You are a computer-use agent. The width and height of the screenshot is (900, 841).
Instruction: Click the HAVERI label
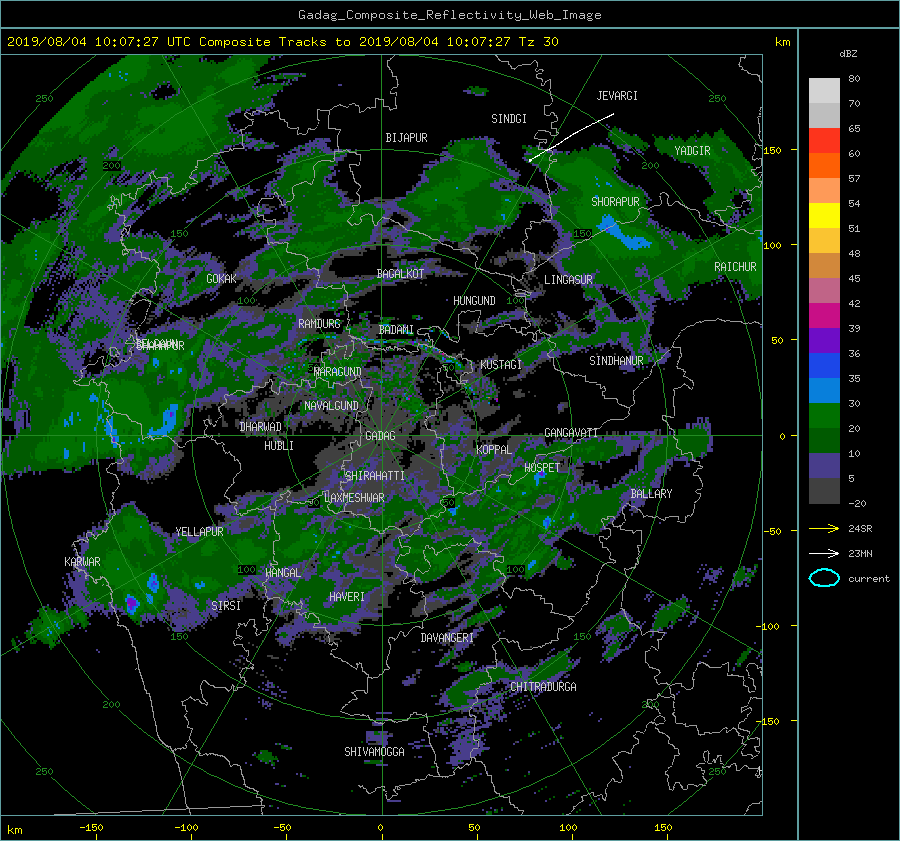point(347,597)
